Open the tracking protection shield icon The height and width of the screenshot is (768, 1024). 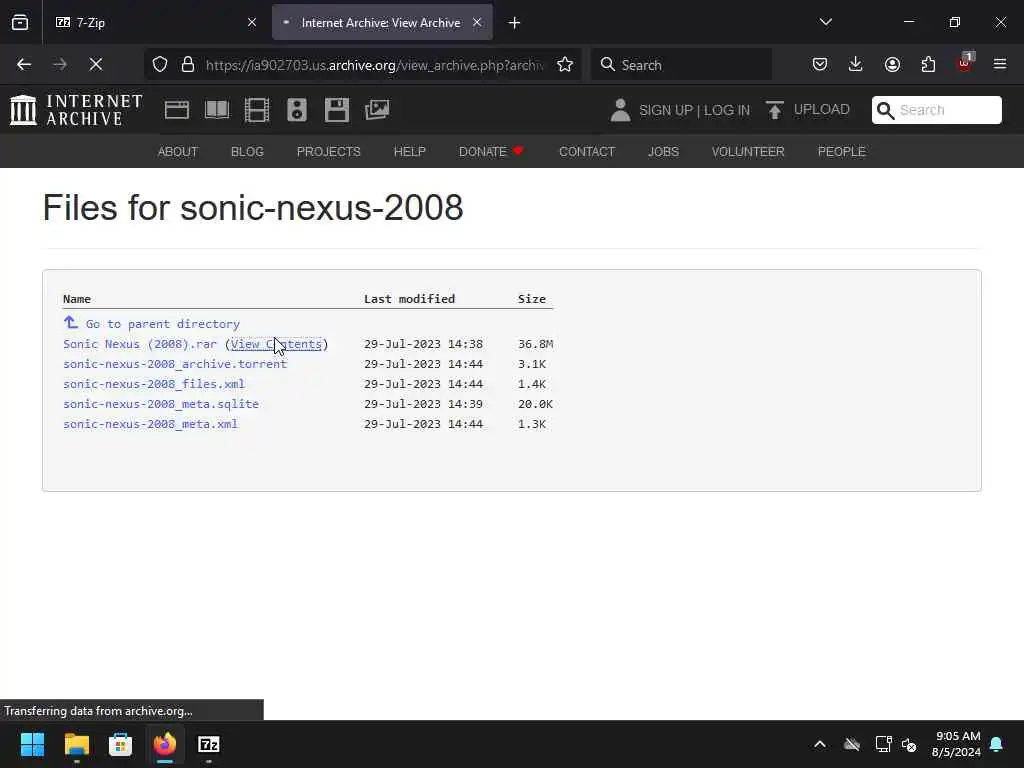click(160, 64)
